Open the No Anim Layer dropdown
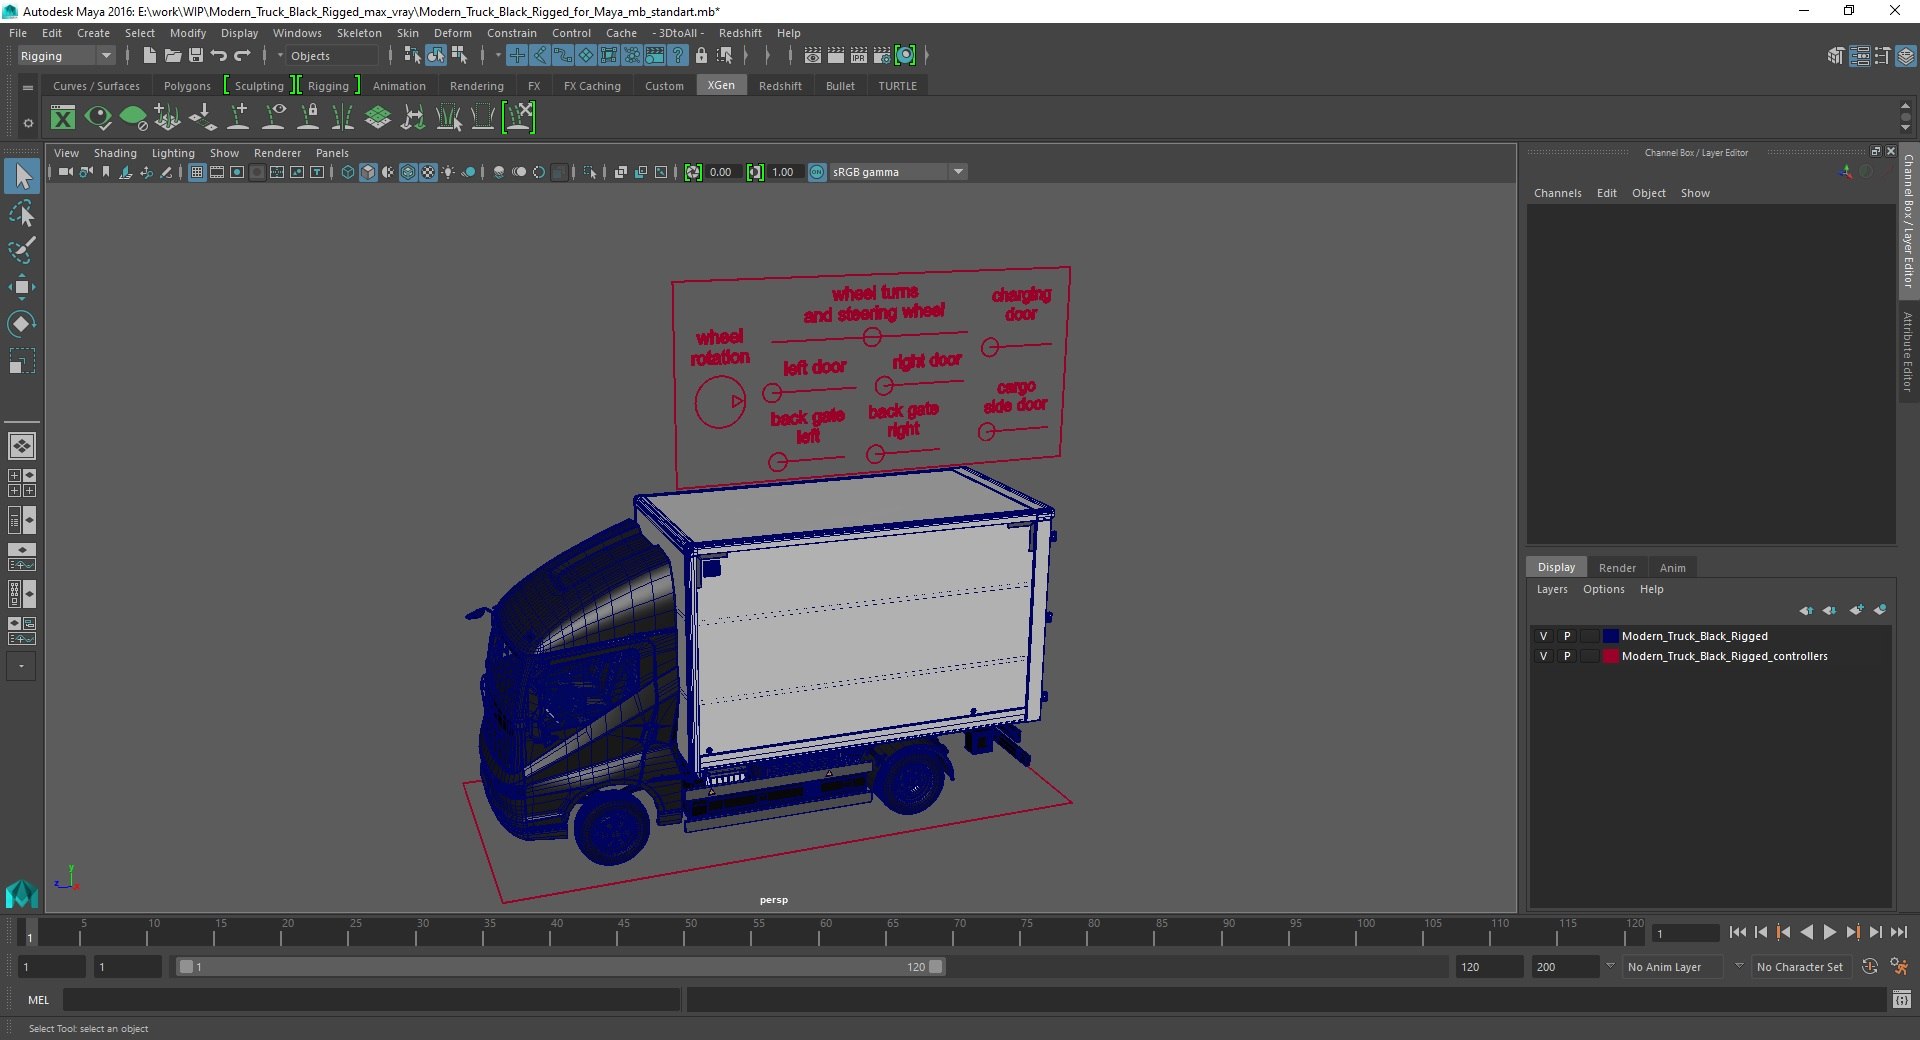1920x1040 pixels. point(1673,967)
